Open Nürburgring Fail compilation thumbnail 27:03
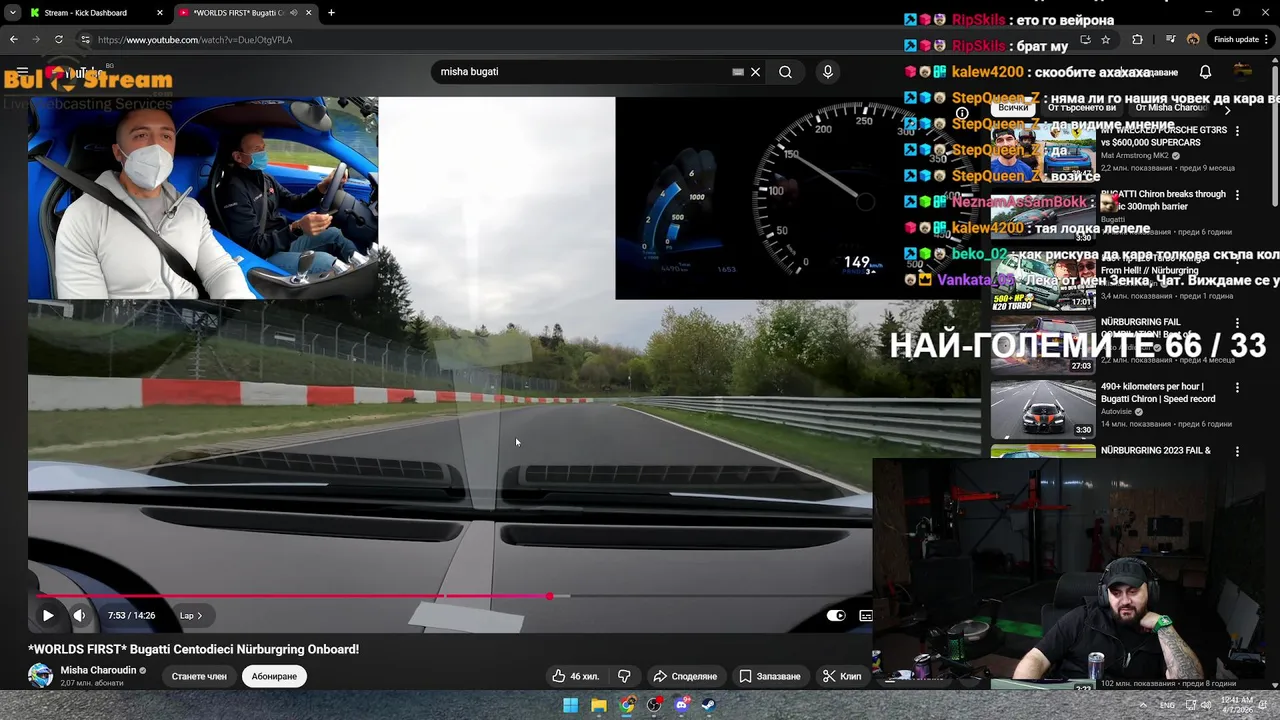 [1043, 345]
